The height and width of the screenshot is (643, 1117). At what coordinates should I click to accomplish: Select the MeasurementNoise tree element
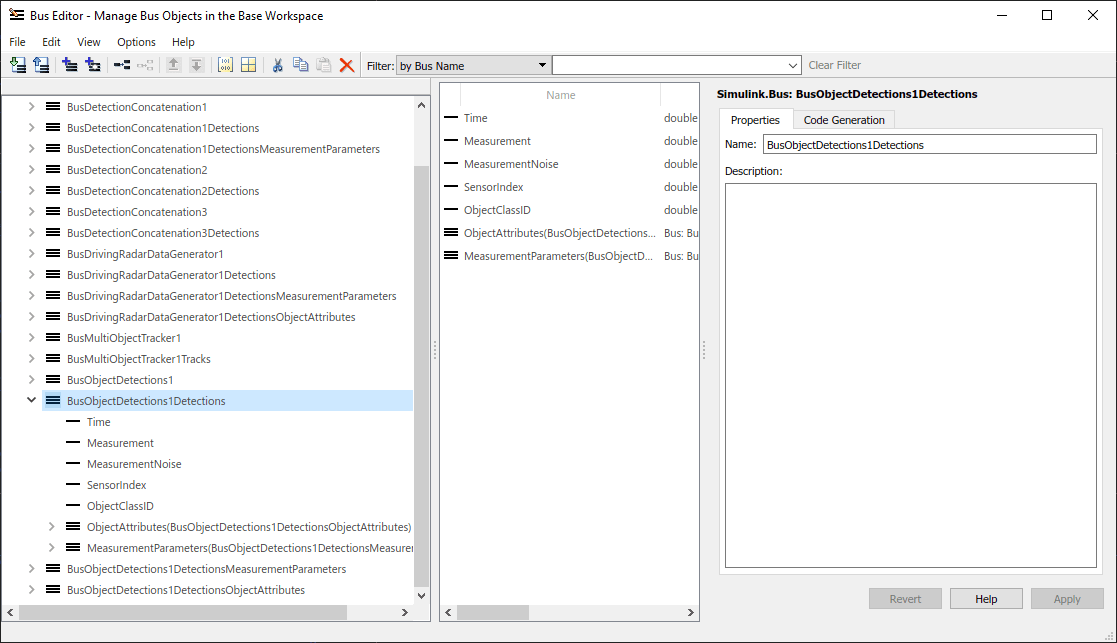point(134,464)
